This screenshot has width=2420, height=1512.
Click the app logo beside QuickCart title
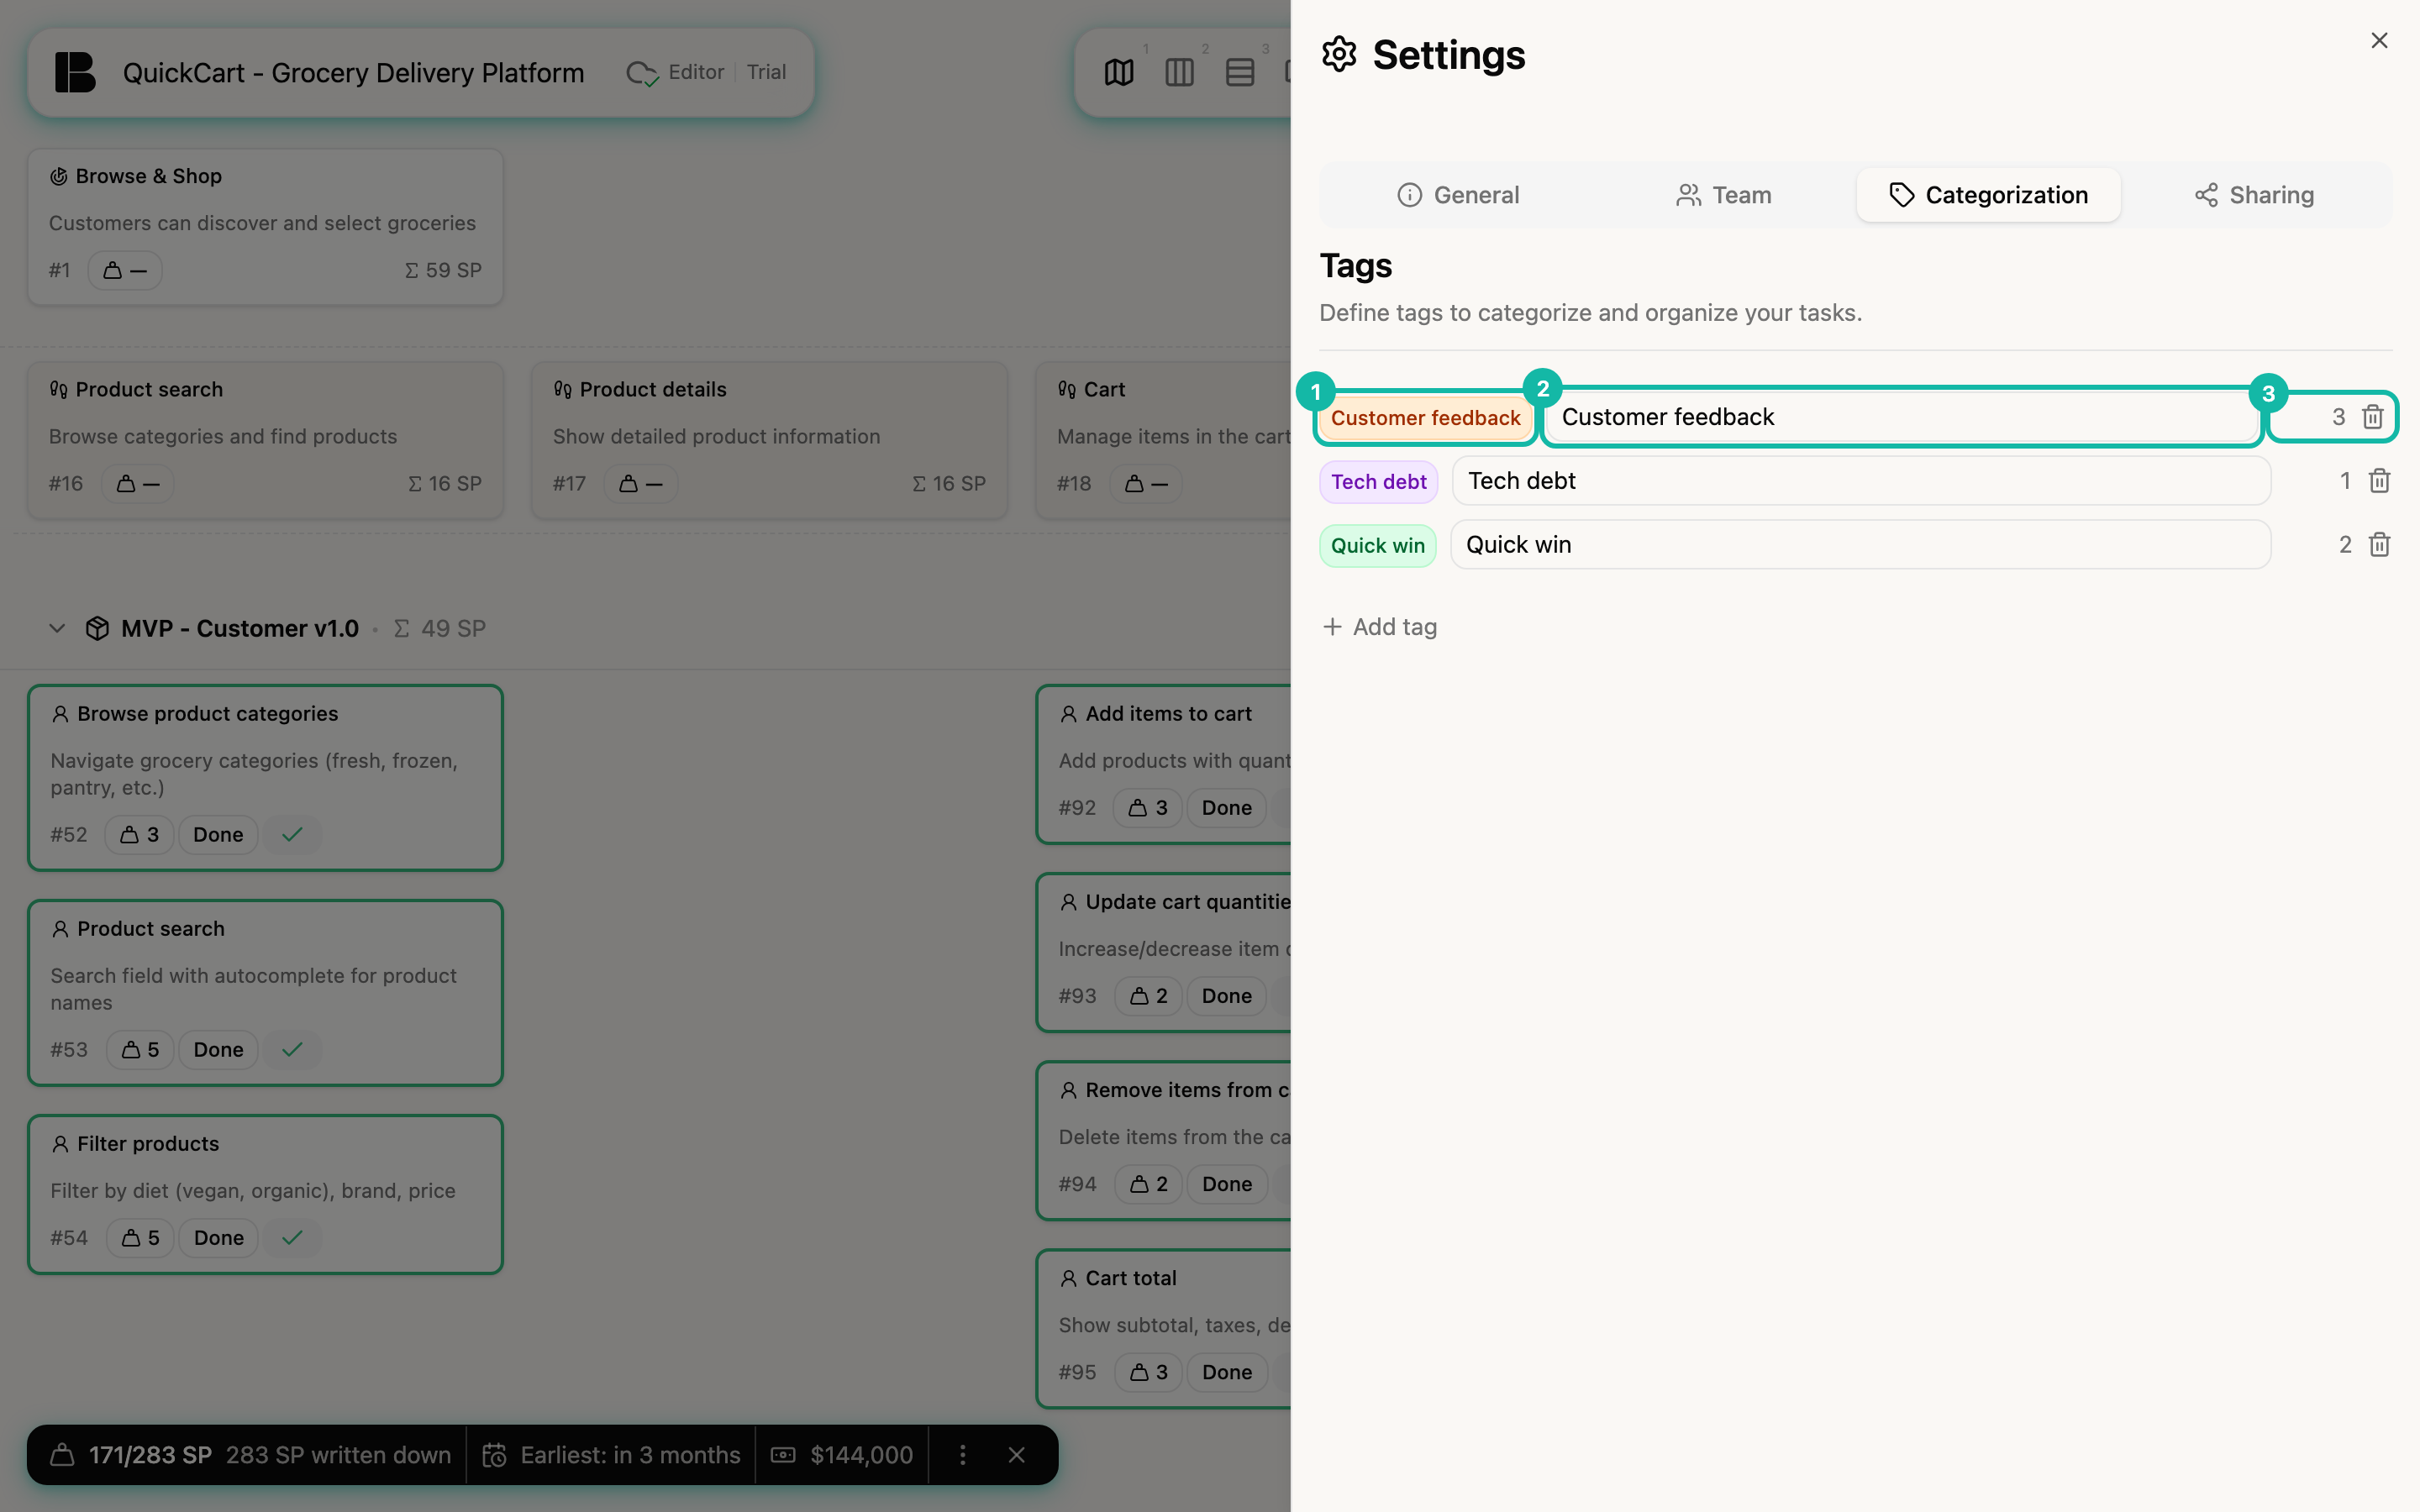coord(75,72)
